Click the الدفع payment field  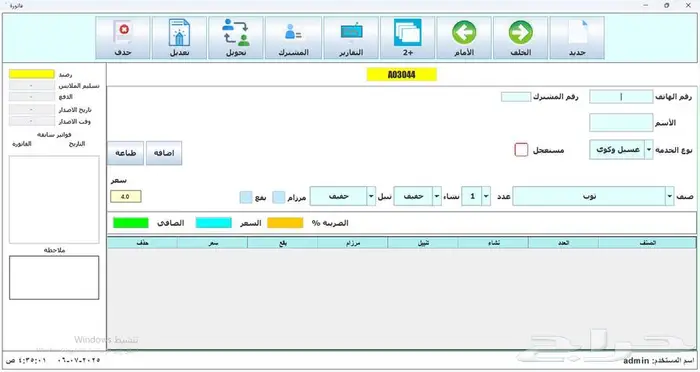(x=32, y=96)
